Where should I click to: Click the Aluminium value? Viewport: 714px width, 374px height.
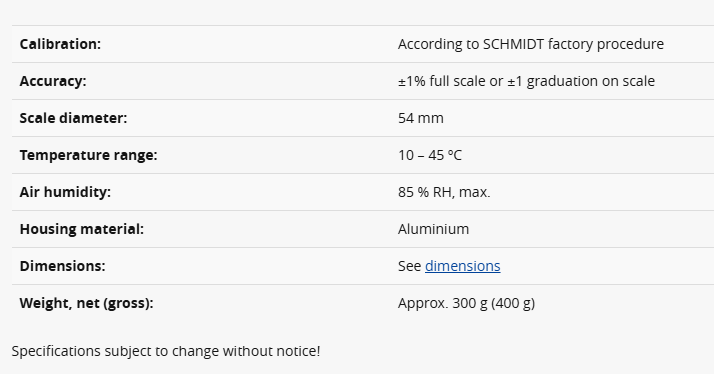pyautogui.click(x=434, y=229)
